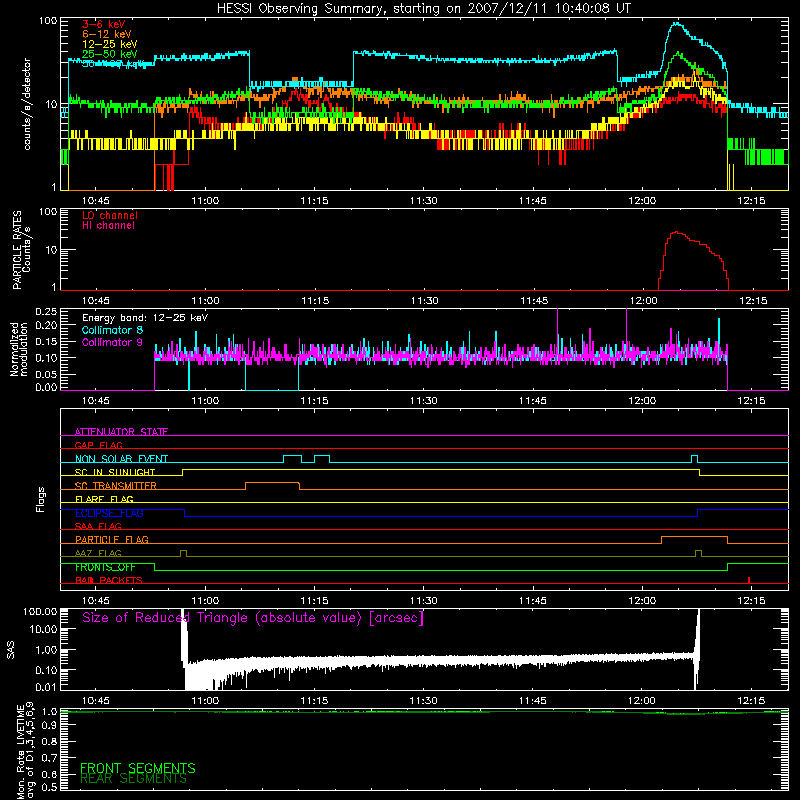The width and height of the screenshot is (800, 800).
Task: Click the particle rate peak in LO channel
Action: tap(677, 232)
